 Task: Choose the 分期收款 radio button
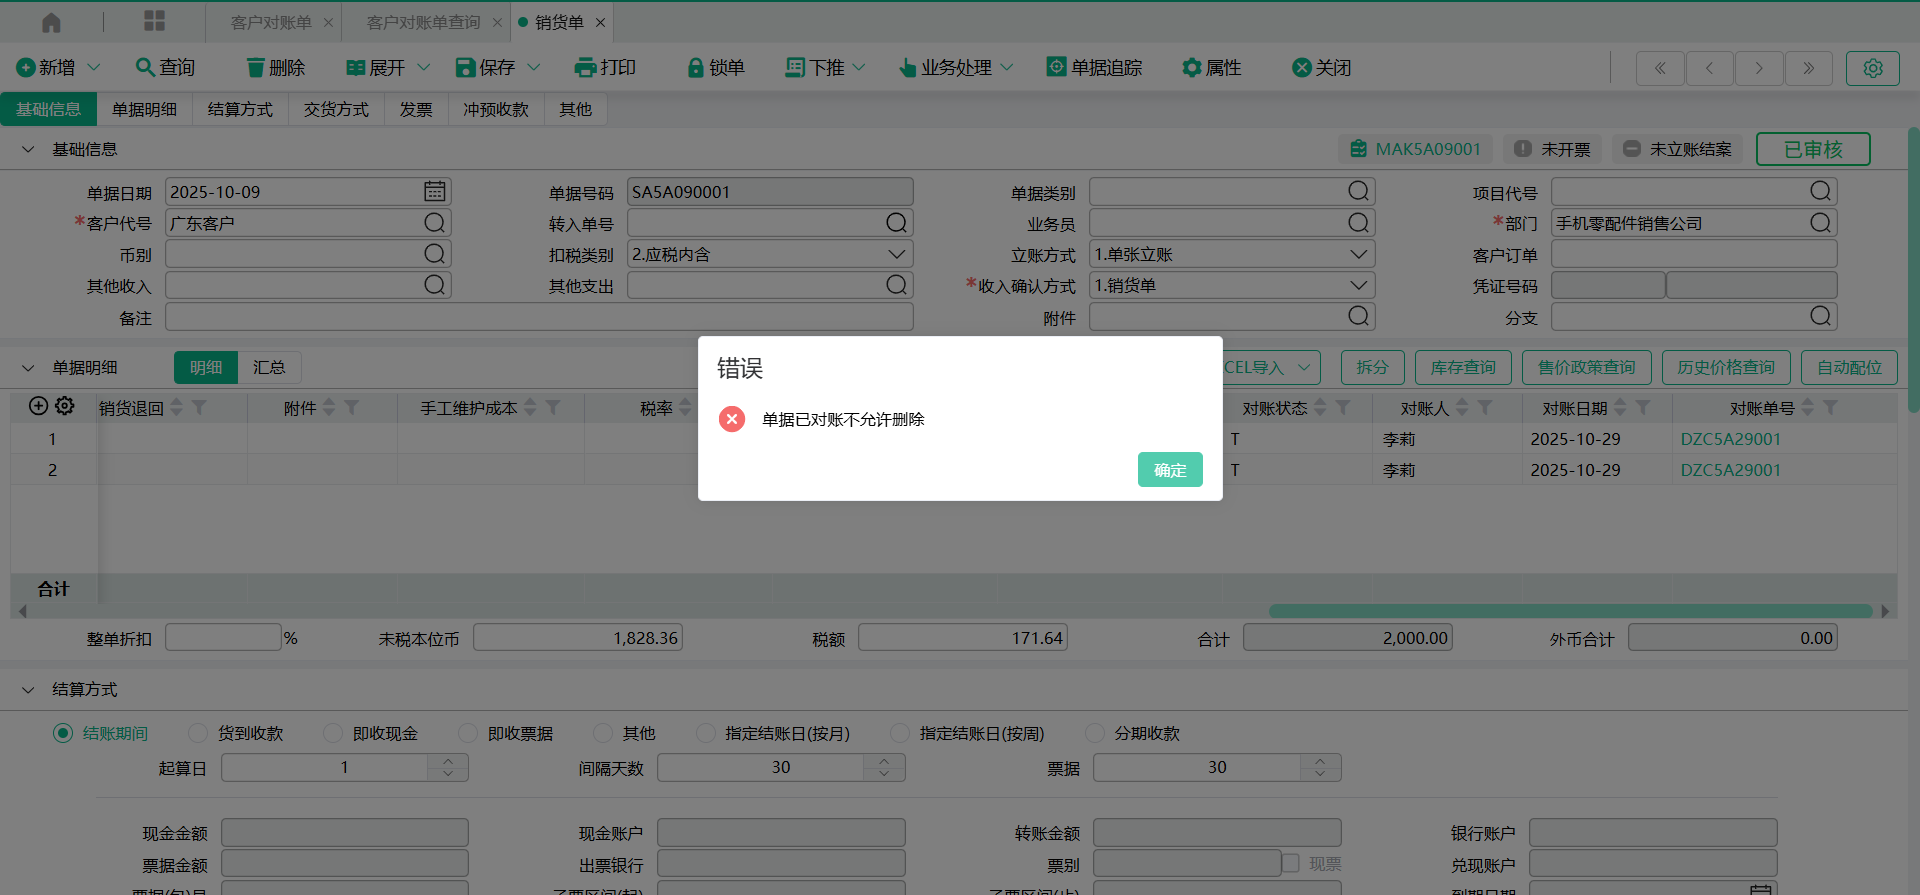(x=1095, y=733)
